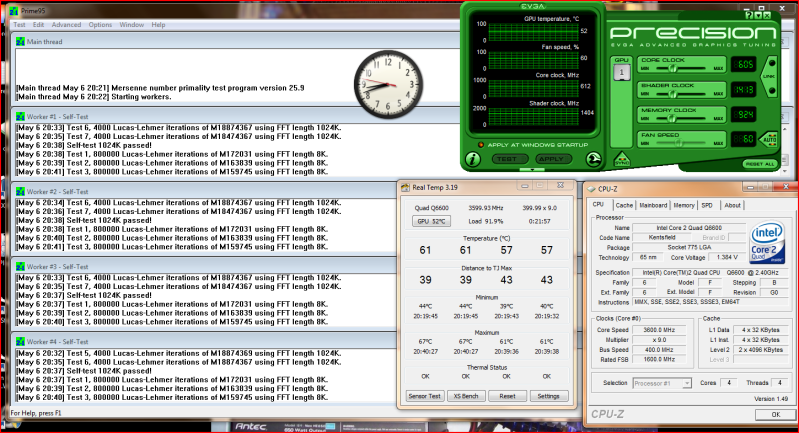Click the Shader Clock slider handle
This screenshot has width=799, height=433.
point(673,94)
